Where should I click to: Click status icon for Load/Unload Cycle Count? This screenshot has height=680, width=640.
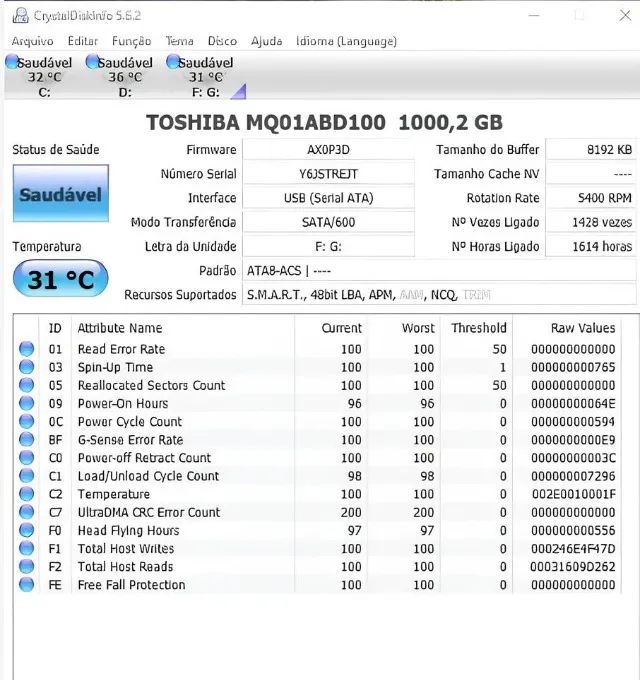point(26,476)
